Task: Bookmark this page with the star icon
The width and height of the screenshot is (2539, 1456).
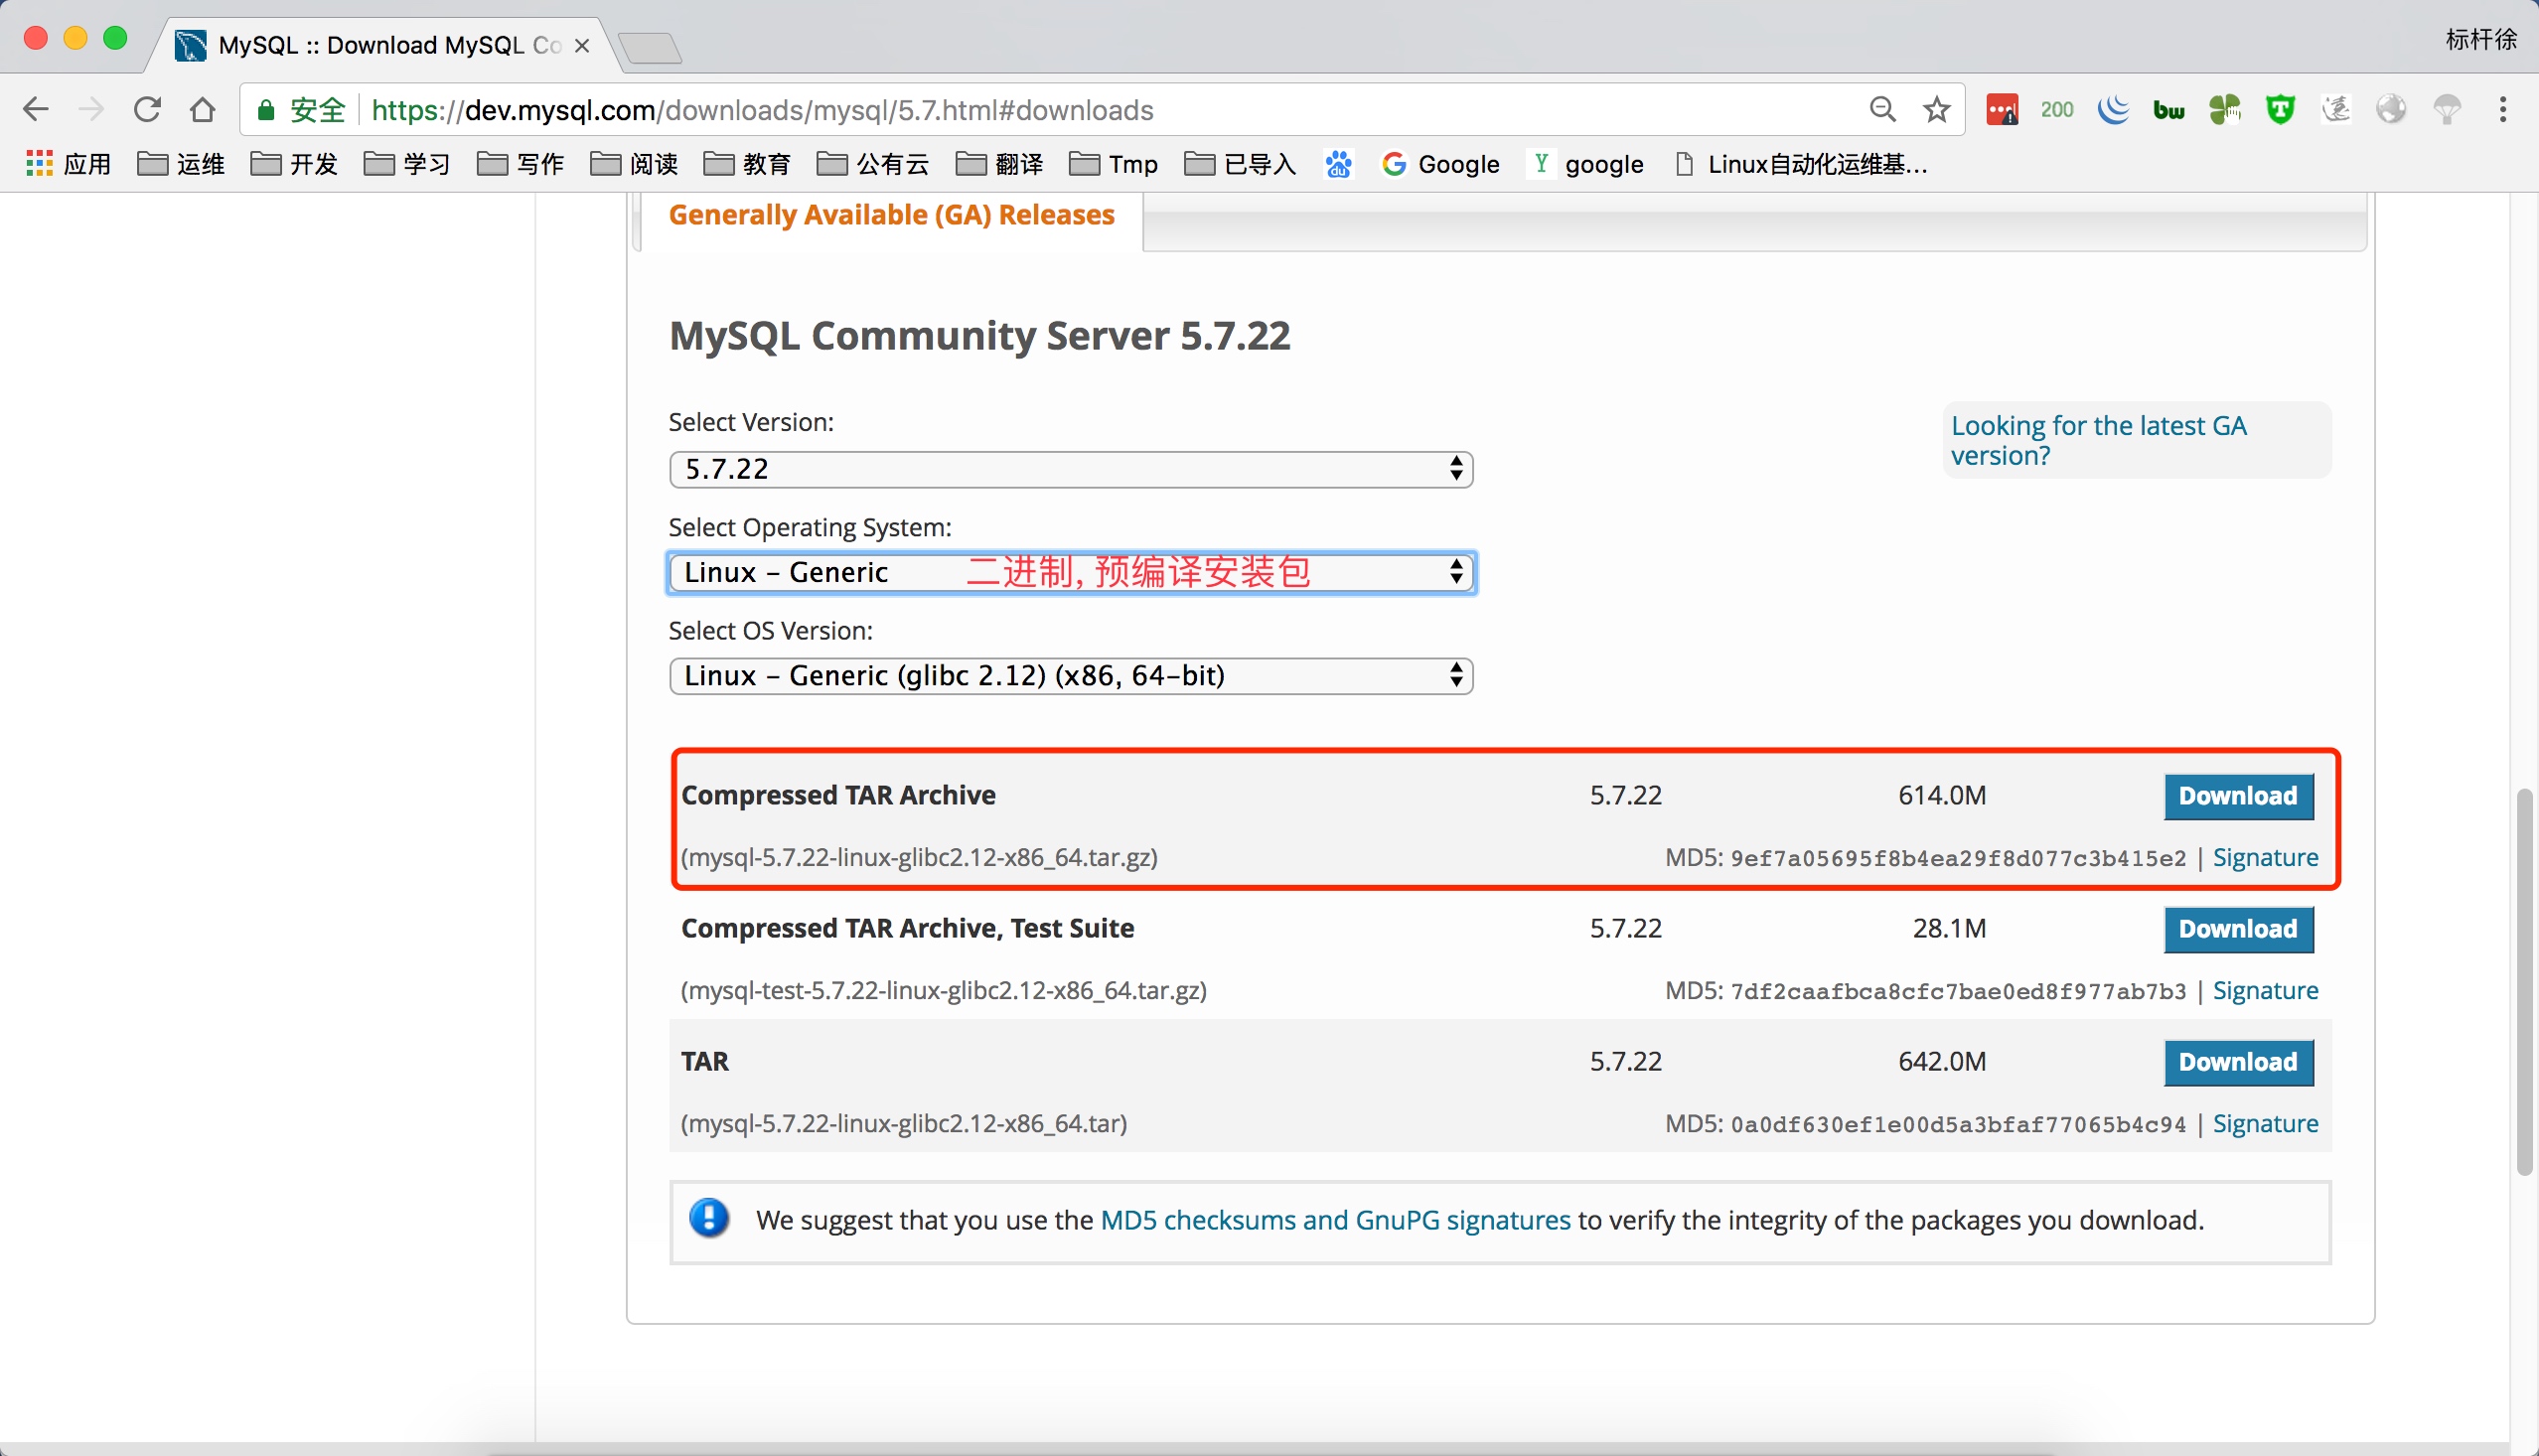Action: tap(1937, 109)
